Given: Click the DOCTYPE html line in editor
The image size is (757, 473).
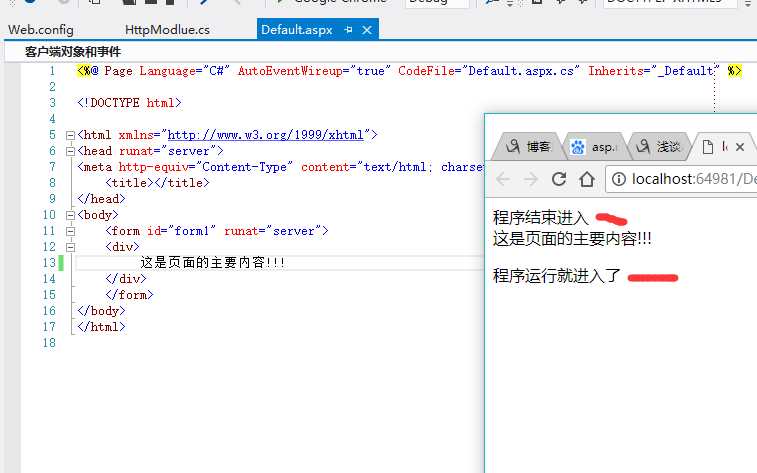Looking at the screenshot, I should tap(129, 103).
